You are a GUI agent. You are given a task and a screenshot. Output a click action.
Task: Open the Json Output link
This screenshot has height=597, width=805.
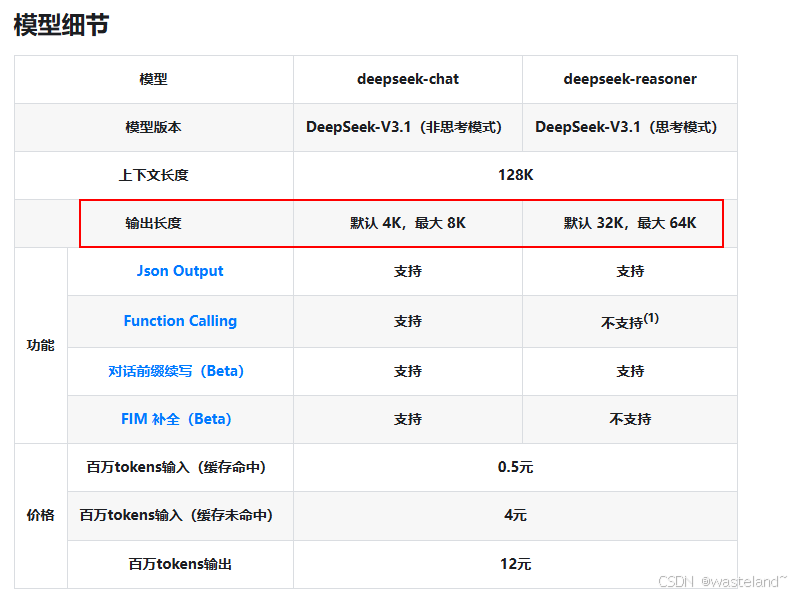pyautogui.click(x=180, y=271)
